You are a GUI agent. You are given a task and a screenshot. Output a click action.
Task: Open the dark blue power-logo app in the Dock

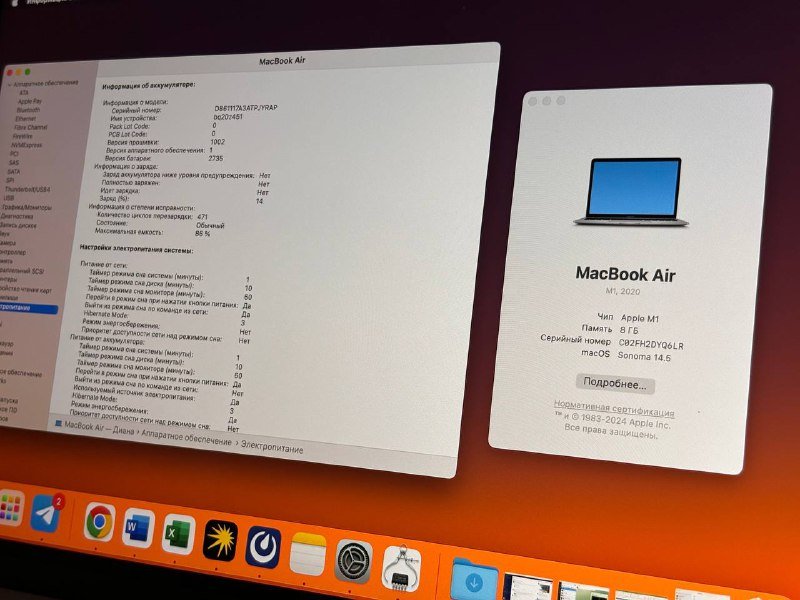click(264, 545)
